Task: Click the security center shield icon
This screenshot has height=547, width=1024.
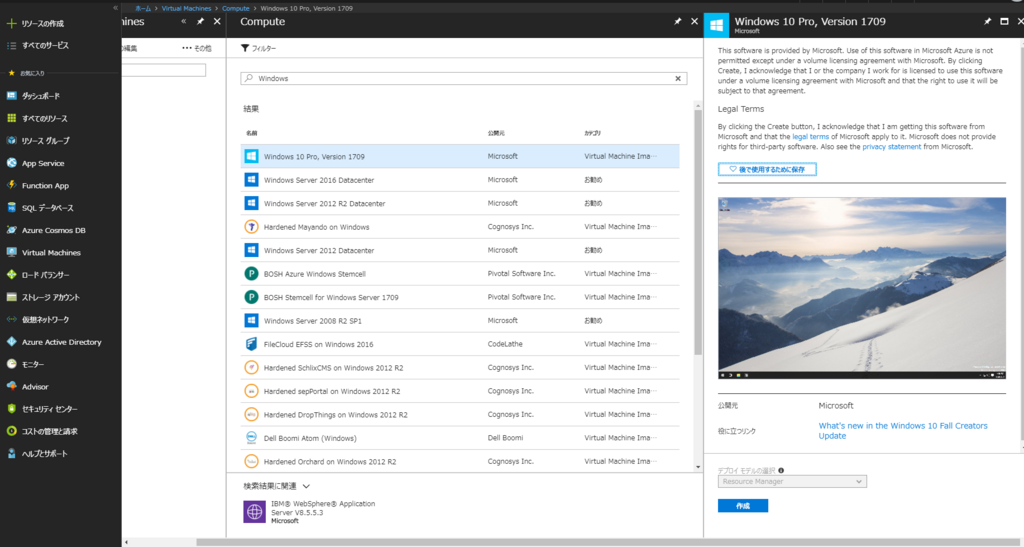Action: pyautogui.click(x=11, y=409)
